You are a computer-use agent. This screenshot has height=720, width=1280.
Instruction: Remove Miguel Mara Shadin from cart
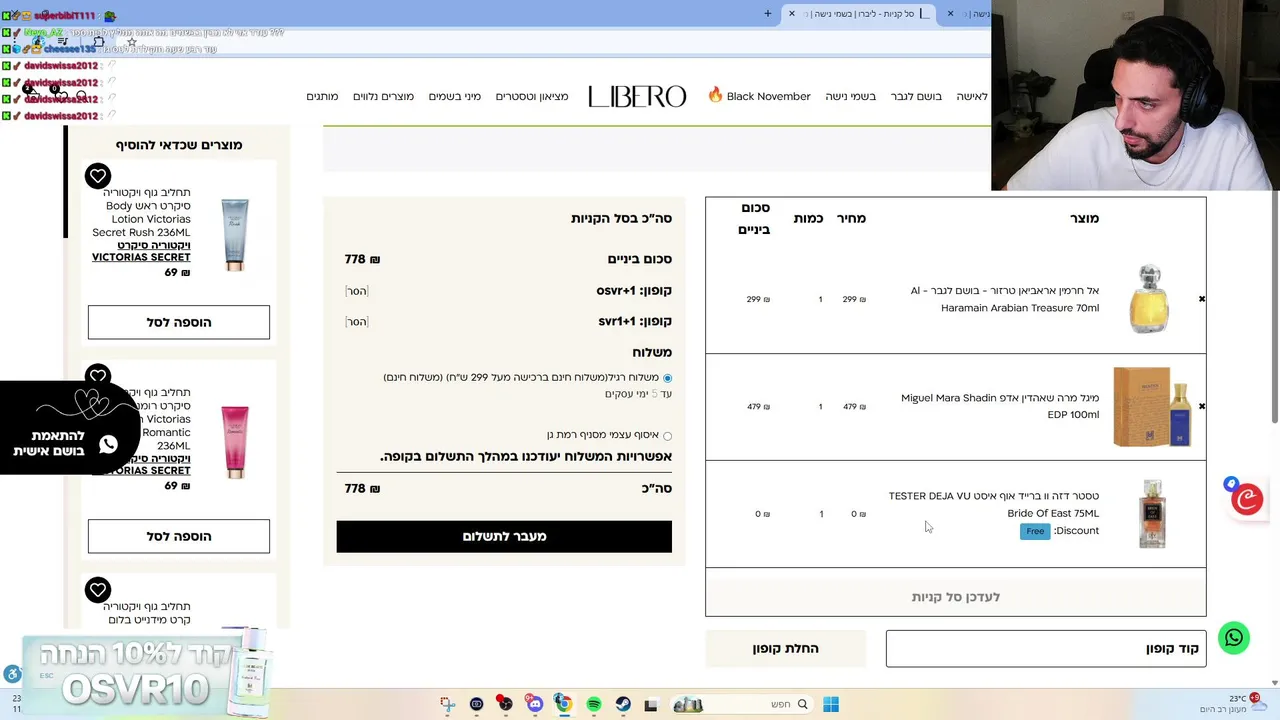pyautogui.click(x=1201, y=406)
